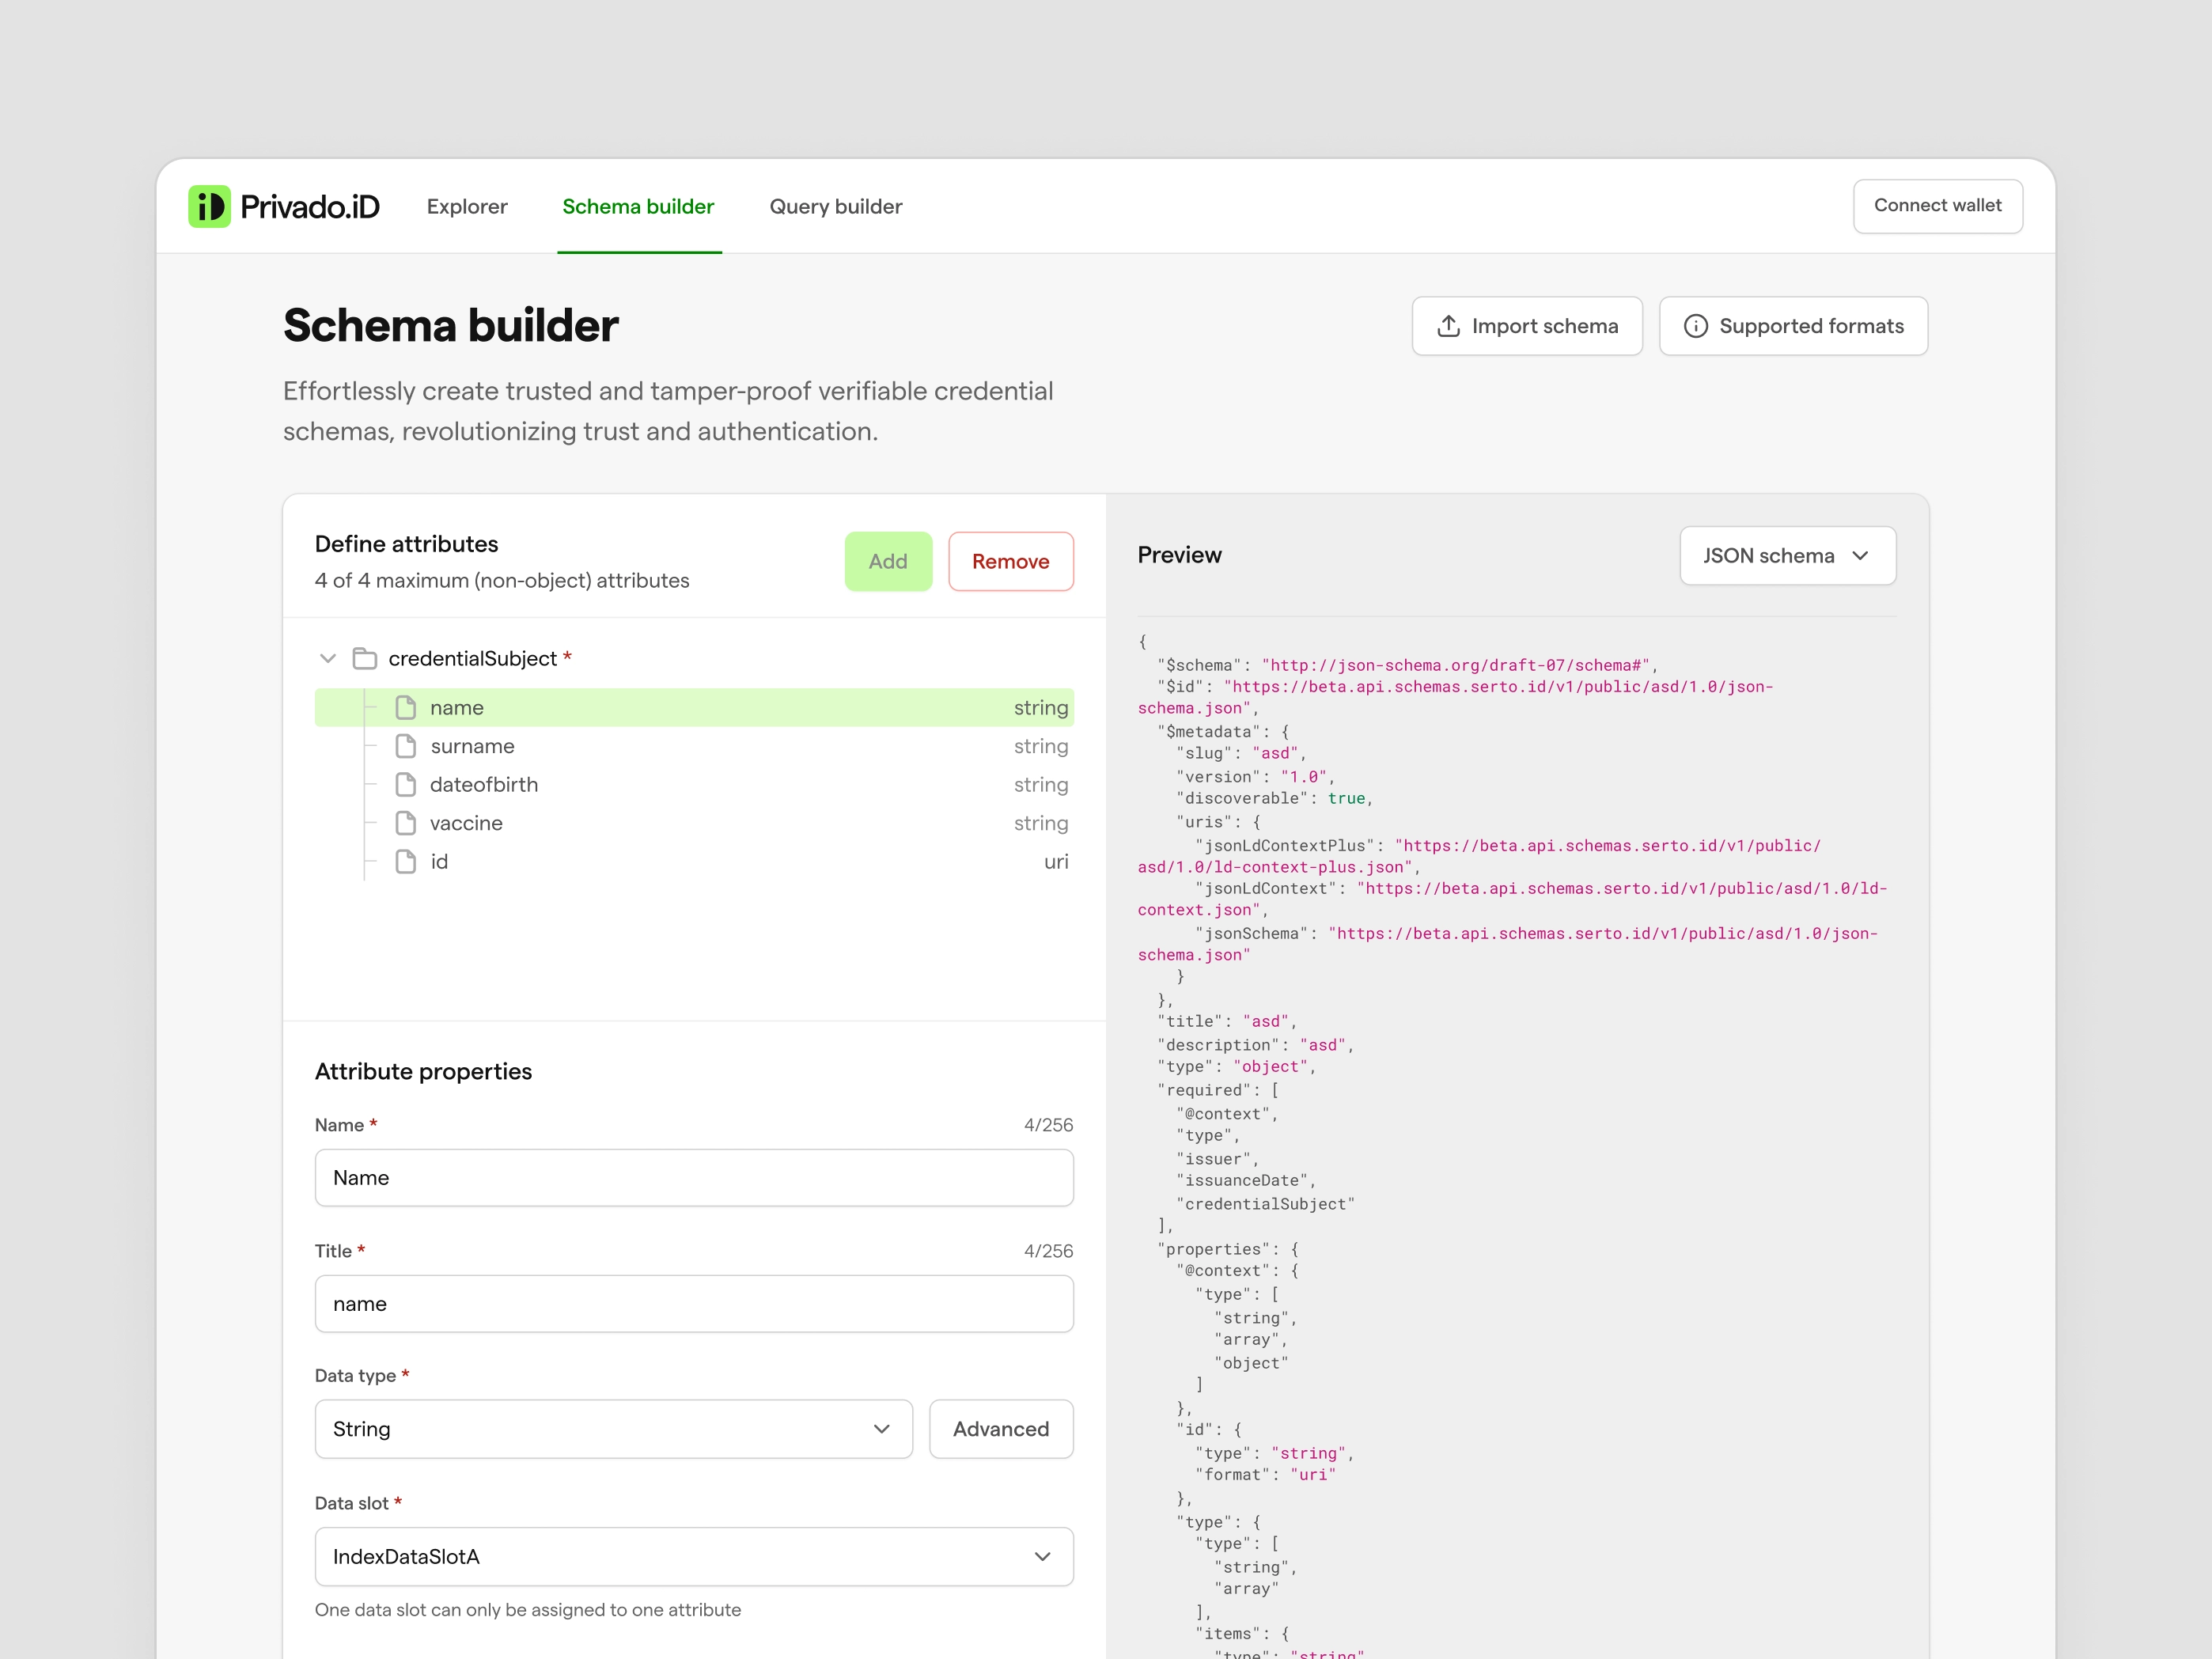Image resolution: width=2212 pixels, height=1659 pixels.
Task: Click the file icon beside the surname attribute
Action: (x=406, y=745)
